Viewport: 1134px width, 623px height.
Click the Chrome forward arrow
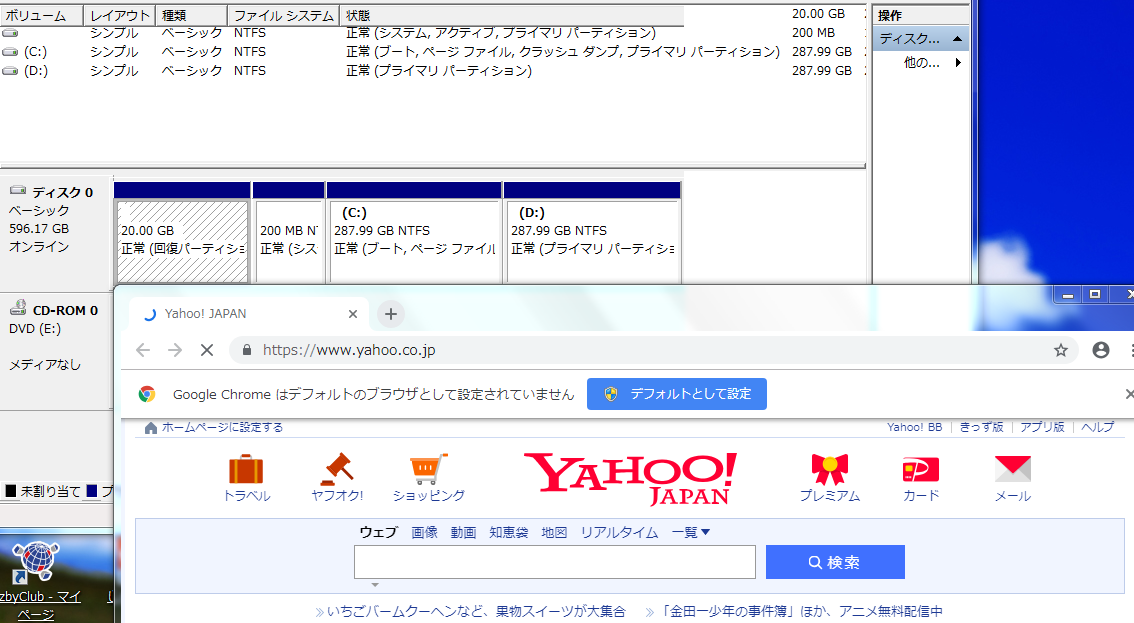click(175, 350)
